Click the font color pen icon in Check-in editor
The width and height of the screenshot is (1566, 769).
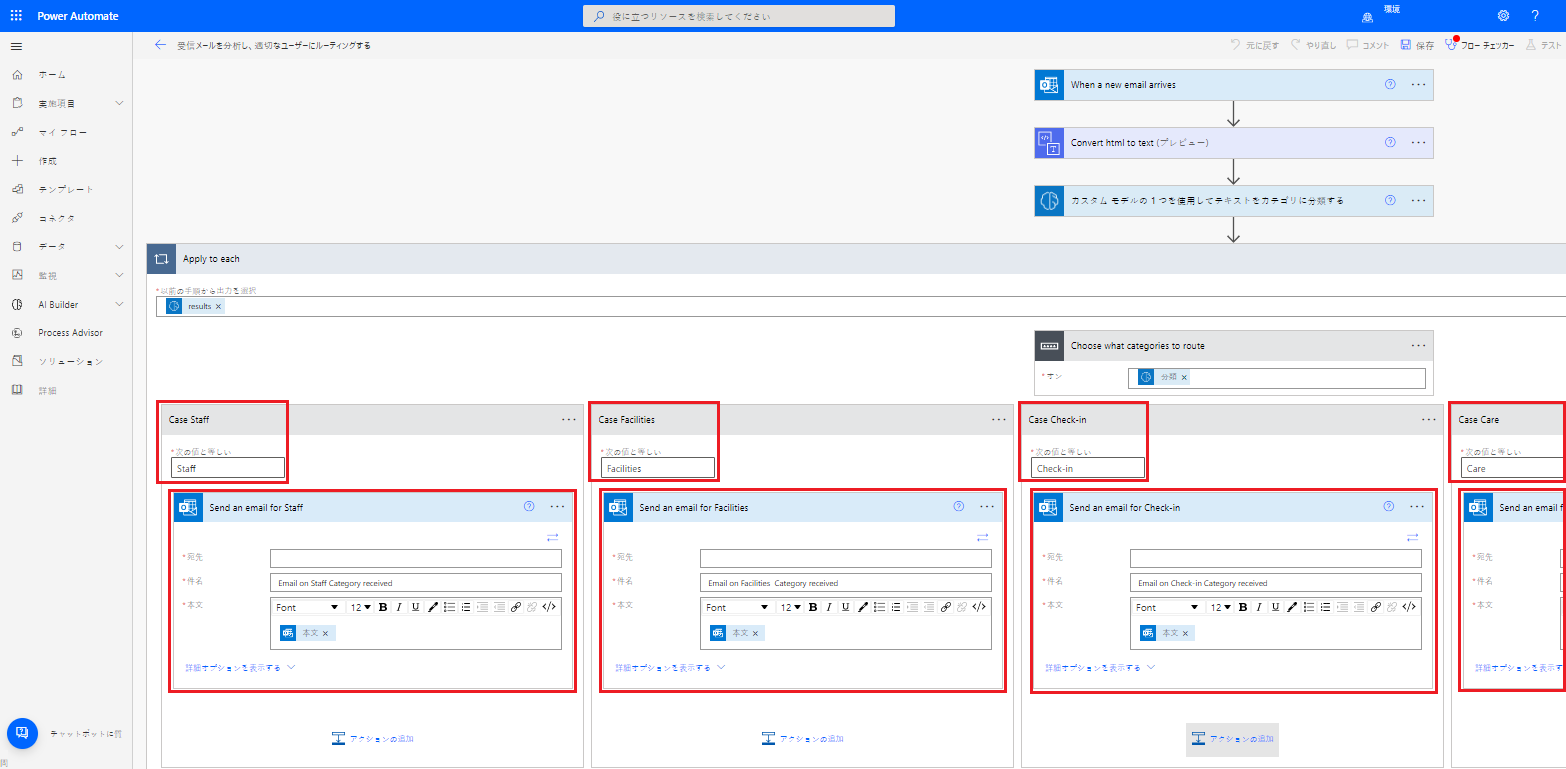(x=1291, y=606)
